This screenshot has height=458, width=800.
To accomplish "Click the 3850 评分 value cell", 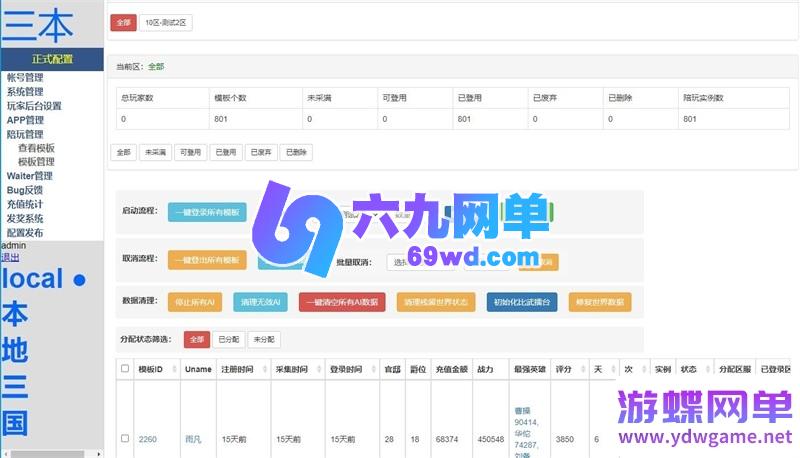I will click(x=565, y=439).
